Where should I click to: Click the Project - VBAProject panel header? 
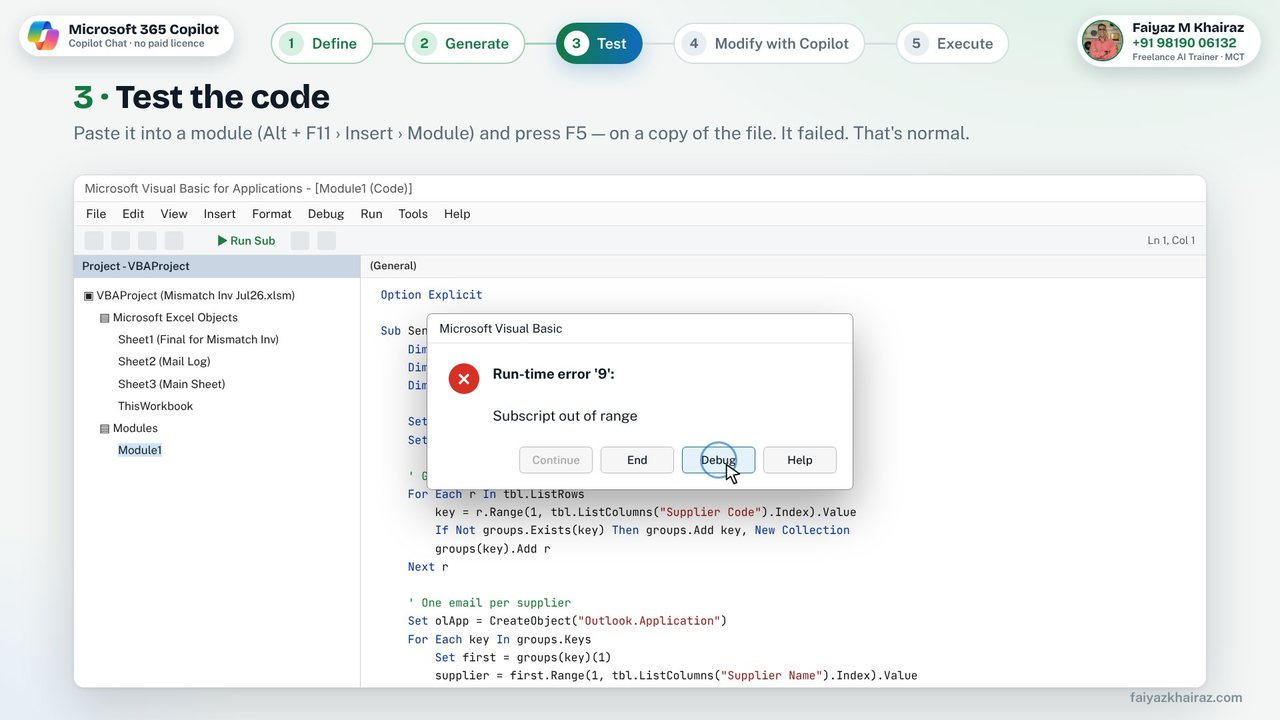pos(217,266)
